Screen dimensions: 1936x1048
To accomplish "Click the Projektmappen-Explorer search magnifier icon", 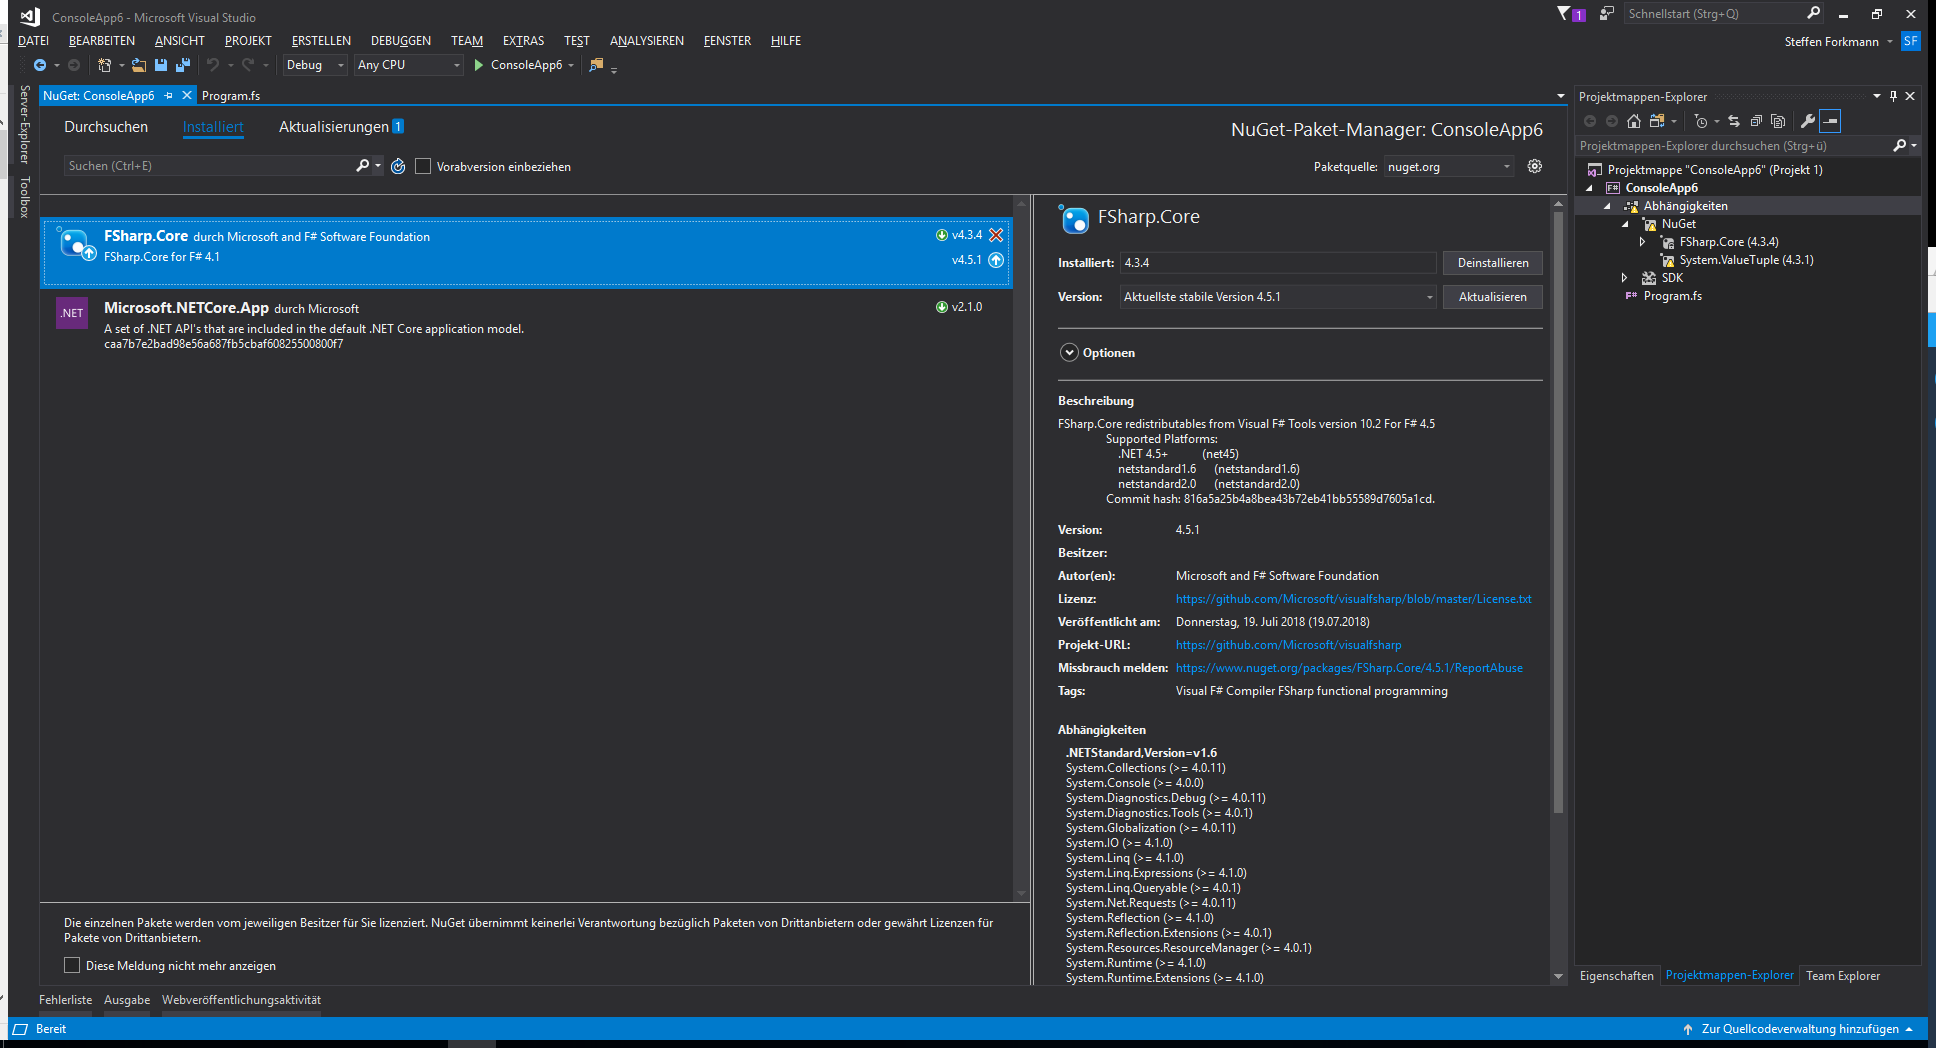I will [1900, 146].
